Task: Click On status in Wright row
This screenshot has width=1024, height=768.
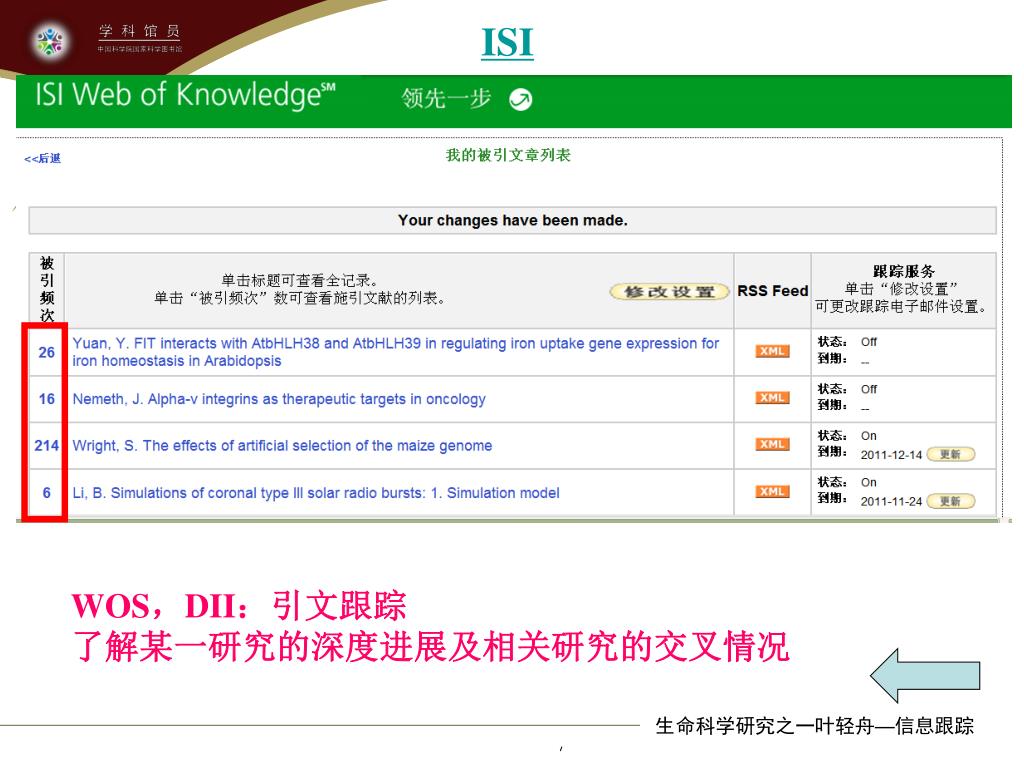Action: pyautogui.click(x=869, y=436)
